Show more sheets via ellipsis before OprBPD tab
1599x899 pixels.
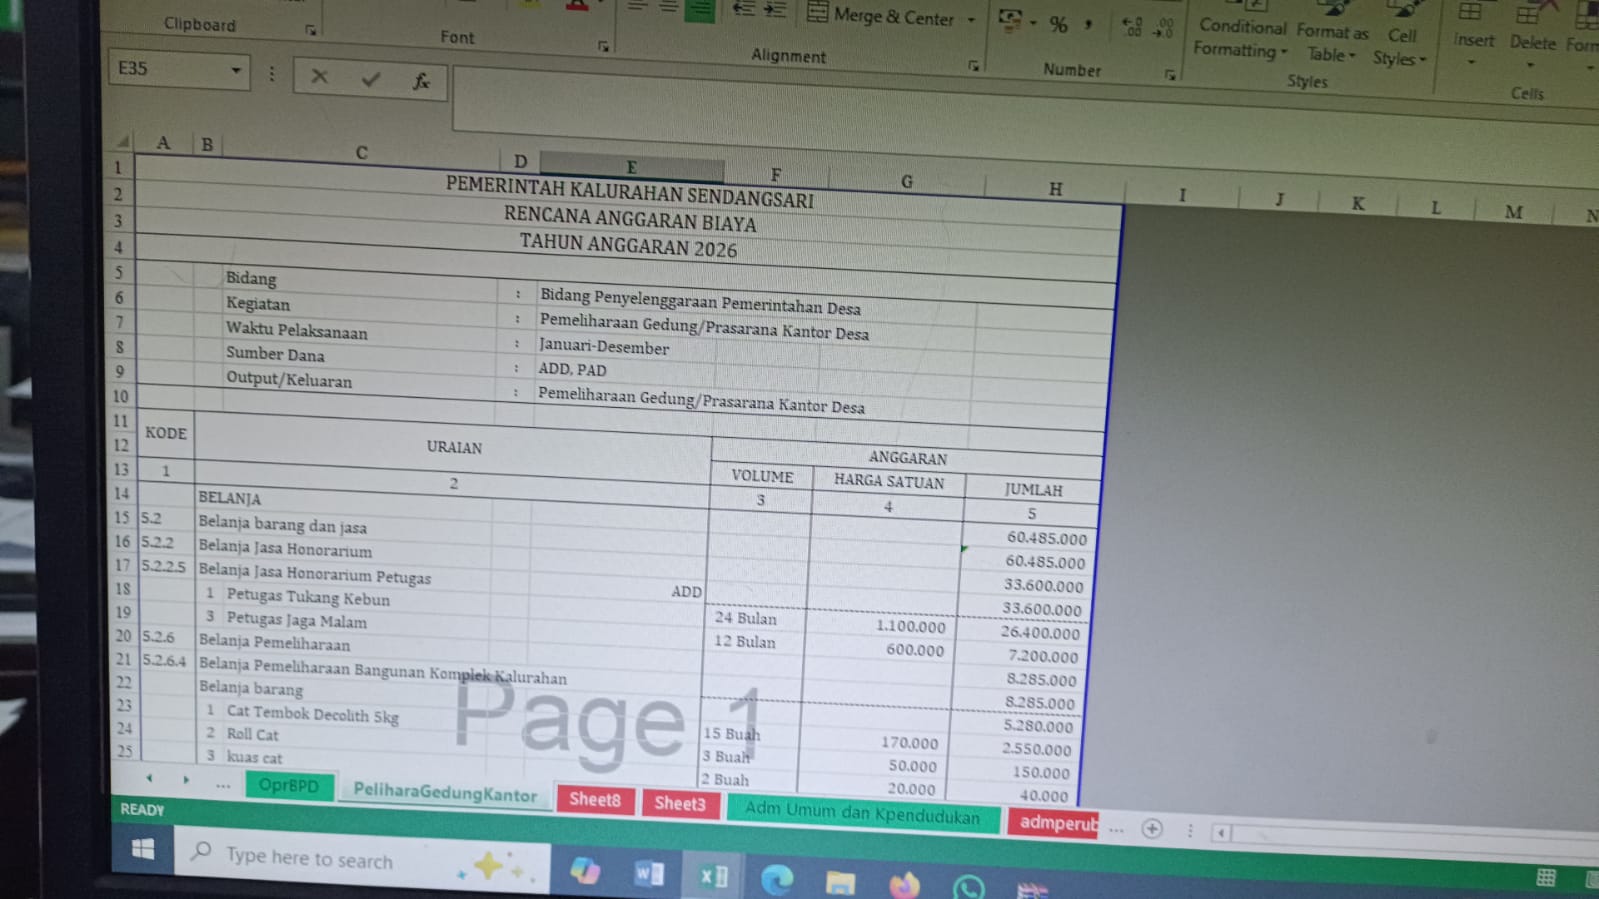tap(223, 785)
